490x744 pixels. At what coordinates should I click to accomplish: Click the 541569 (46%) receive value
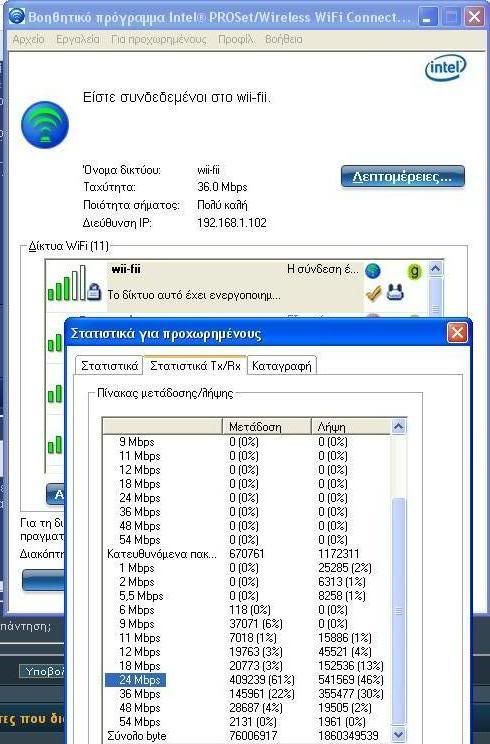click(x=351, y=679)
